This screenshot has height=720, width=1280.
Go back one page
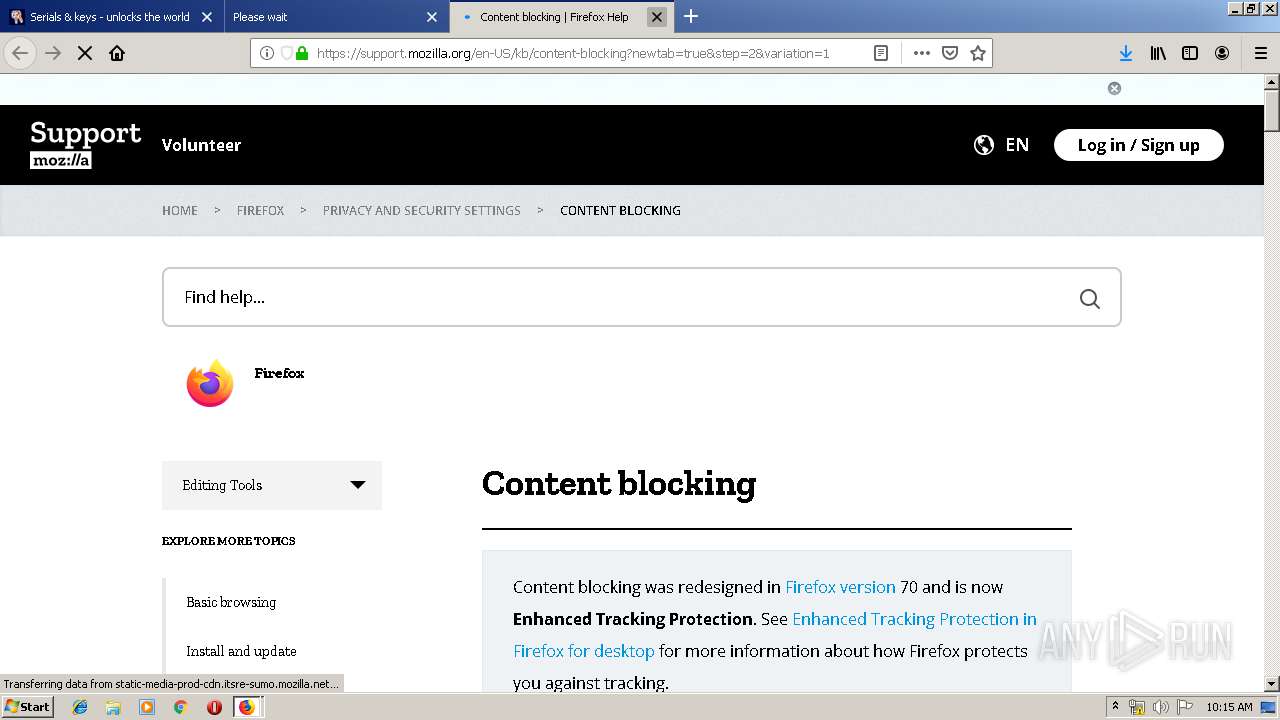click(x=20, y=53)
